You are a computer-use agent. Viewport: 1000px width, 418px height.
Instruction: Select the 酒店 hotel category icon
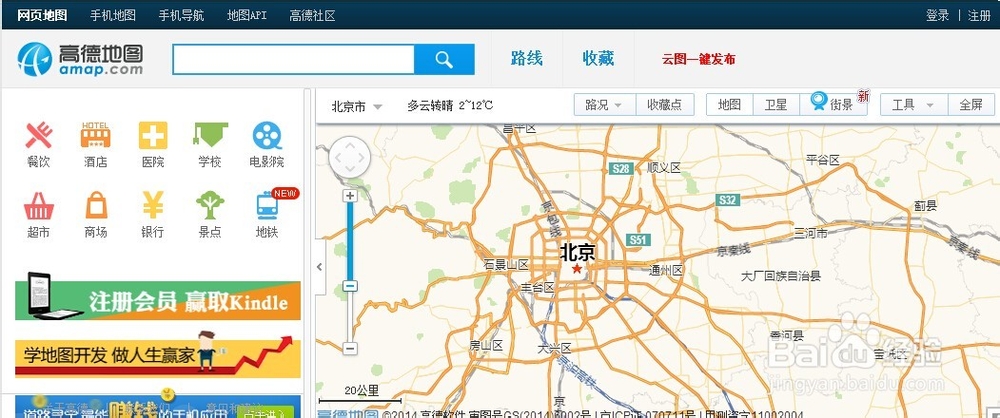[x=96, y=135]
